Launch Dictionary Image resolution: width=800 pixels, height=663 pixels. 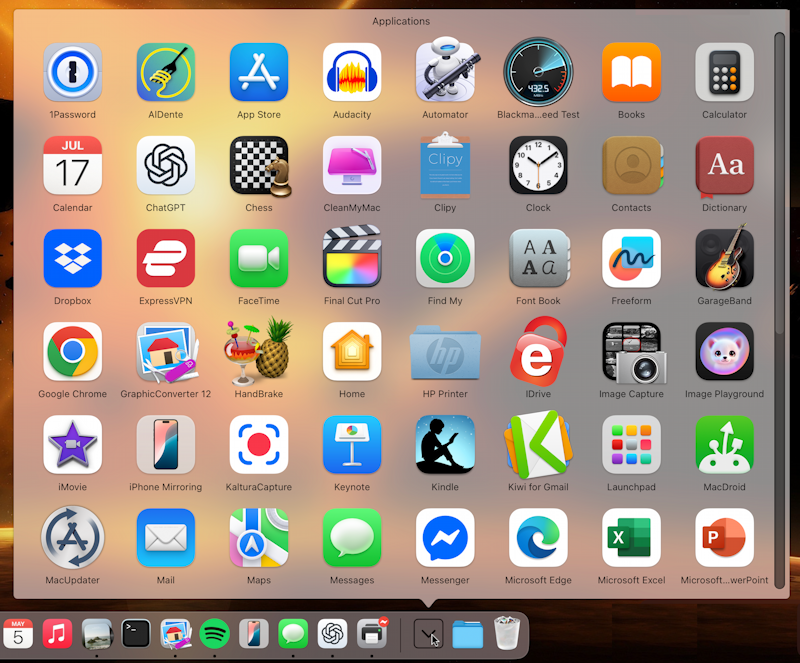(724, 166)
